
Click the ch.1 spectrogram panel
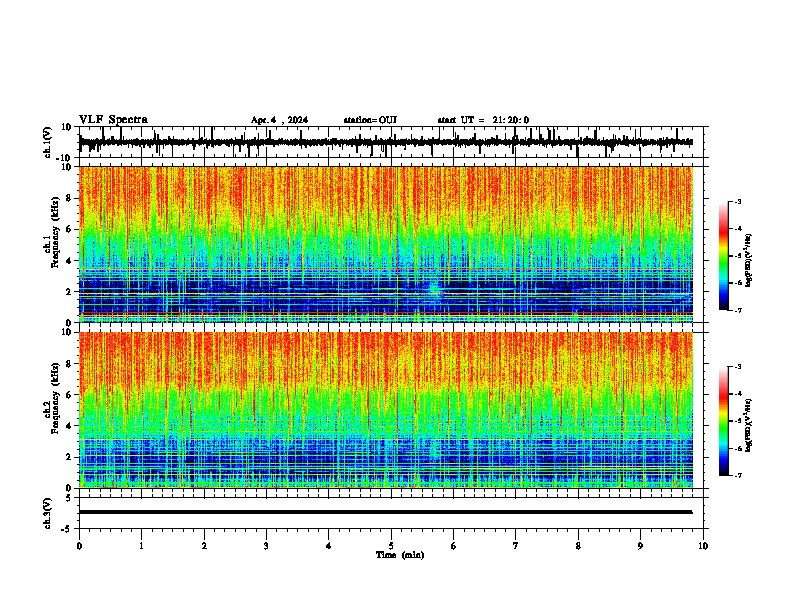point(386,244)
